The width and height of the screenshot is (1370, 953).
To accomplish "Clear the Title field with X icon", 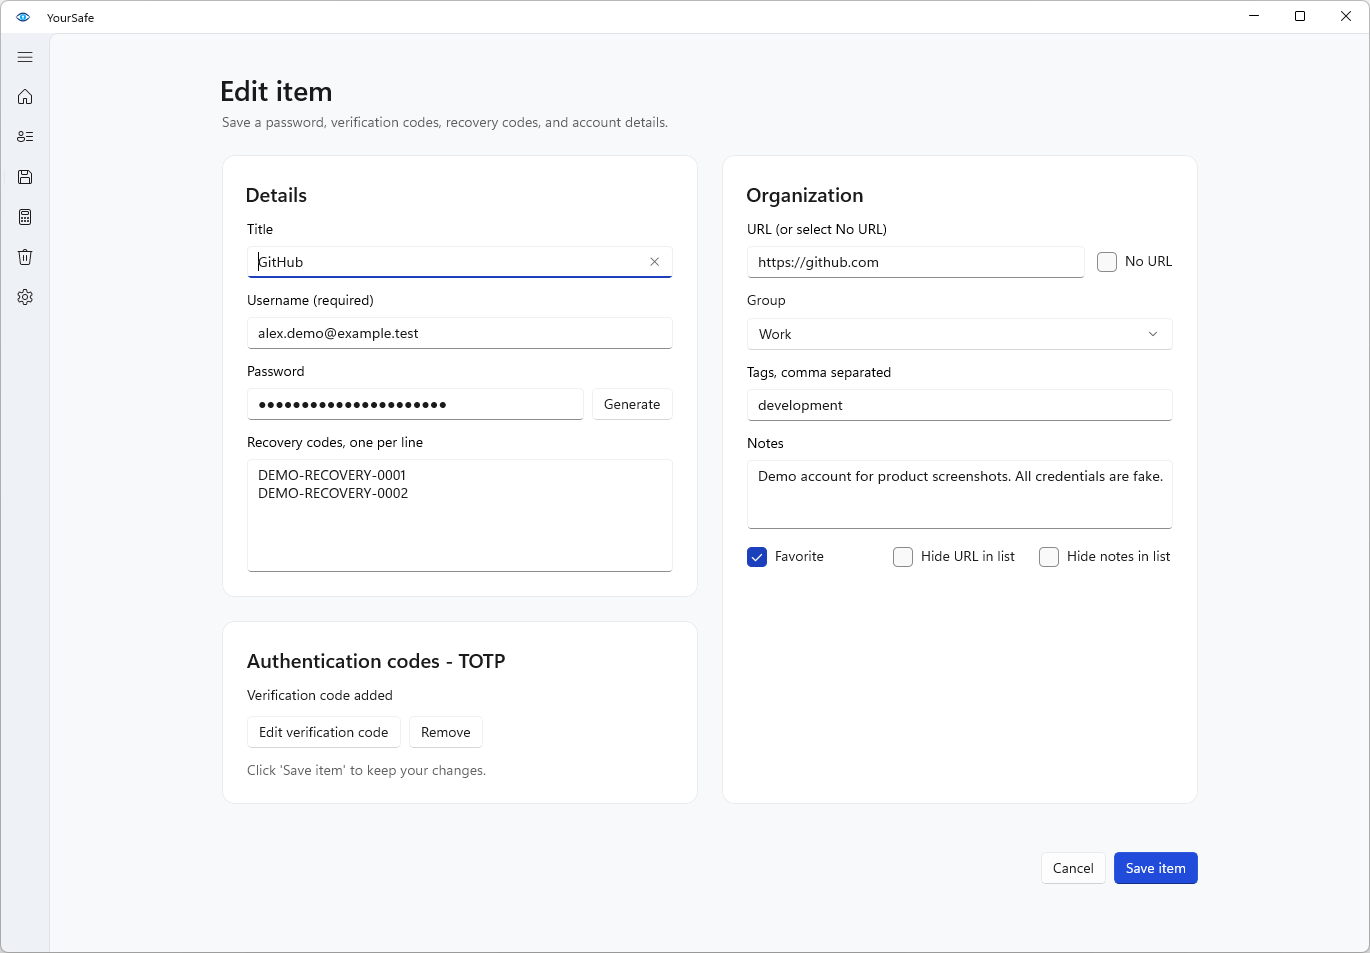I will pyautogui.click(x=655, y=262).
